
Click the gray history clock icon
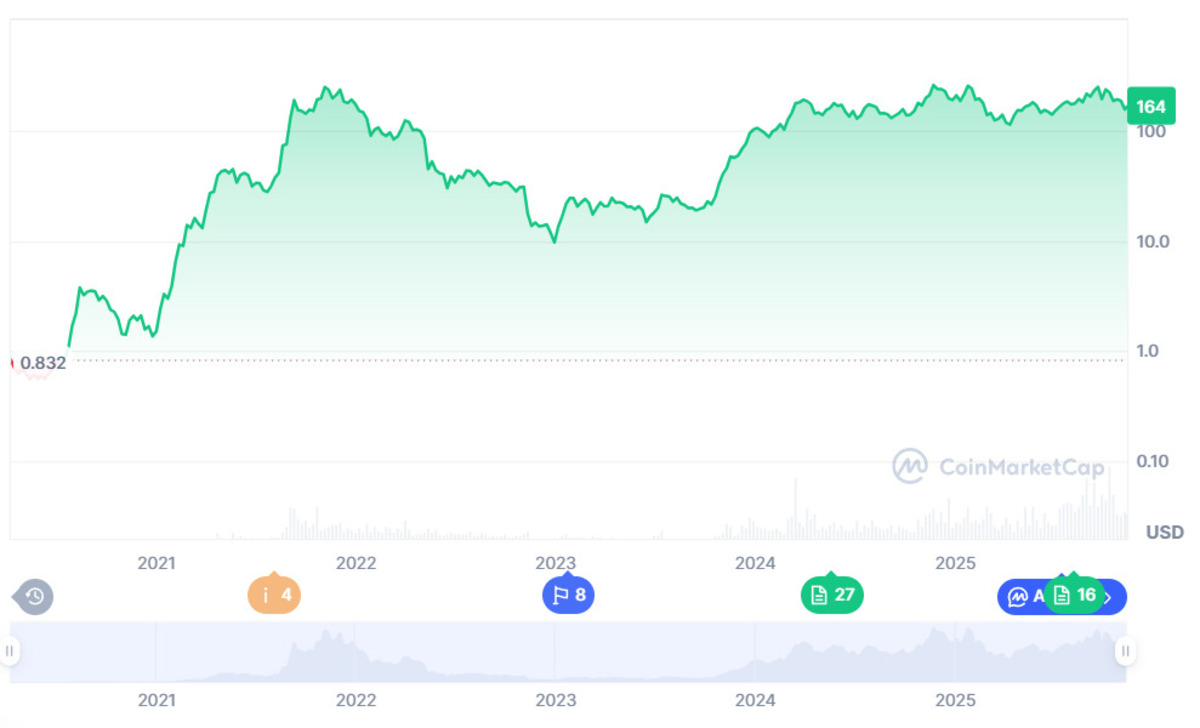34,597
